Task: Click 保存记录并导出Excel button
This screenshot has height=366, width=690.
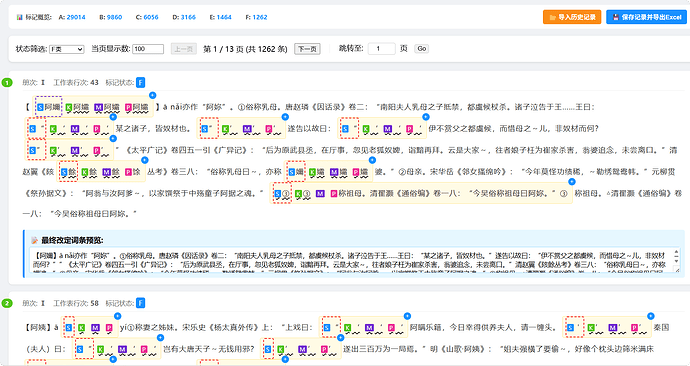Action: [646, 17]
